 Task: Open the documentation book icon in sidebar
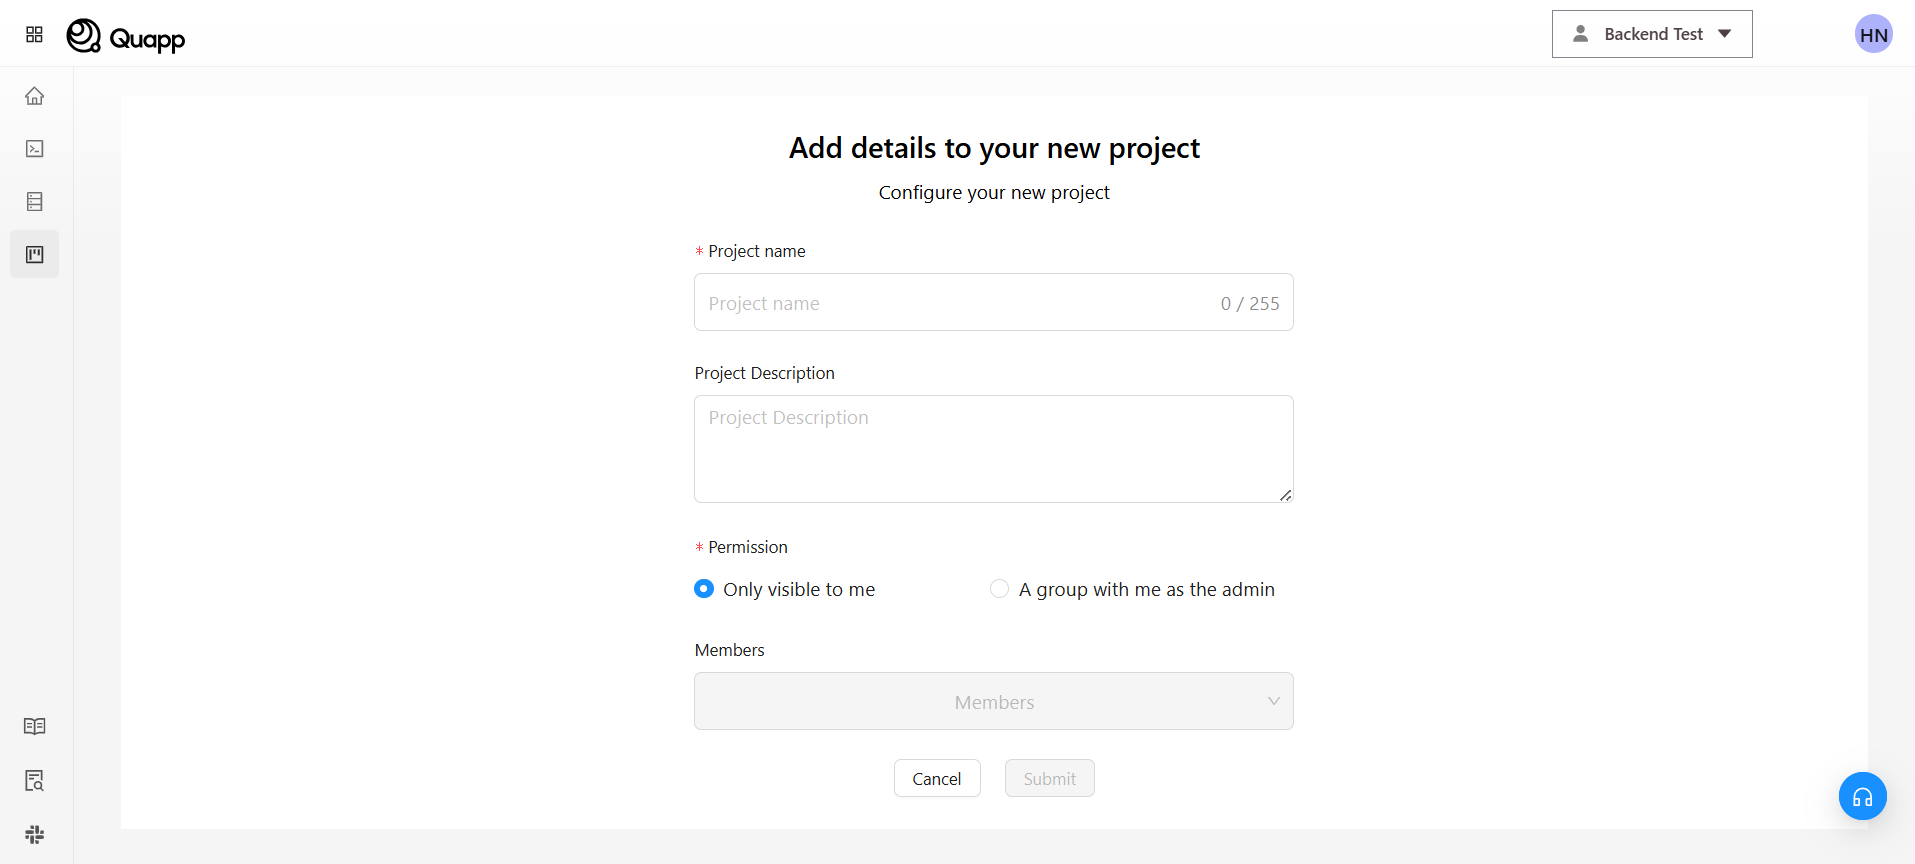pyautogui.click(x=35, y=727)
